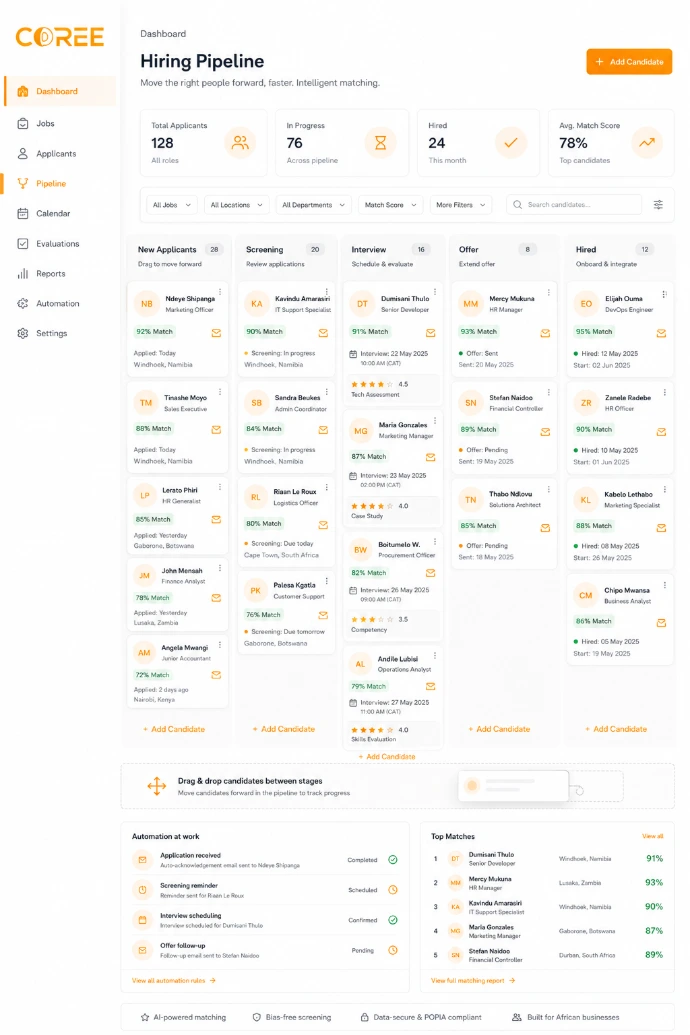The width and height of the screenshot is (690, 1035).
Task: Click Screening reminder scheduled clock icon
Action: pos(393,890)
